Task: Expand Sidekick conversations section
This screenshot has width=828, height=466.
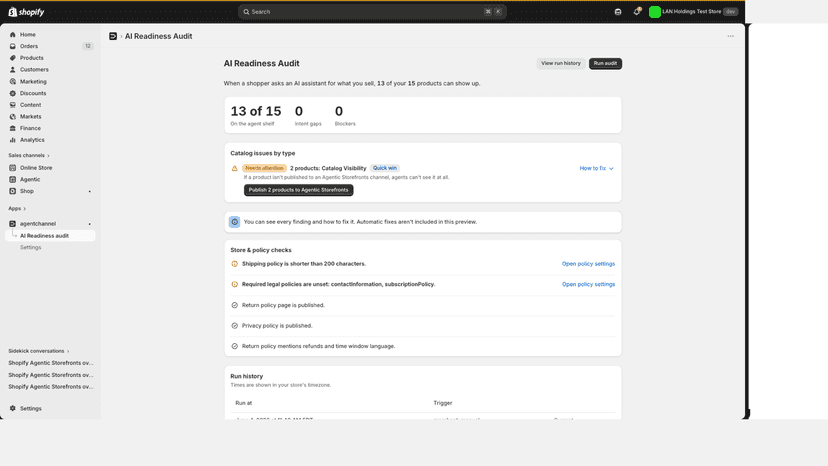Action: point(39,351)
